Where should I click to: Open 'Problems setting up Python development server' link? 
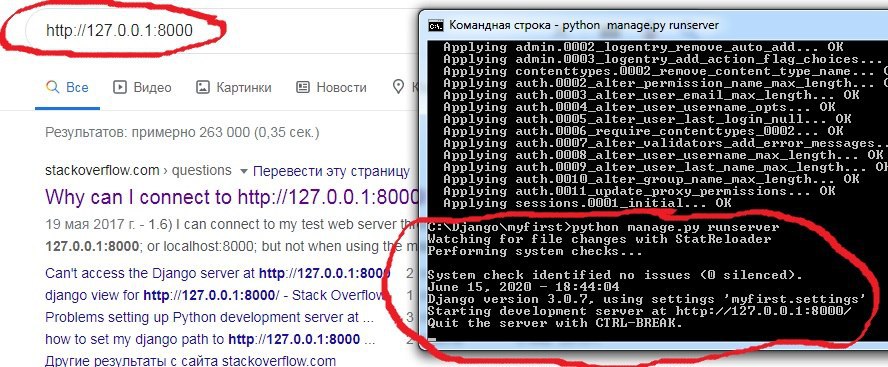click(210, 317)
